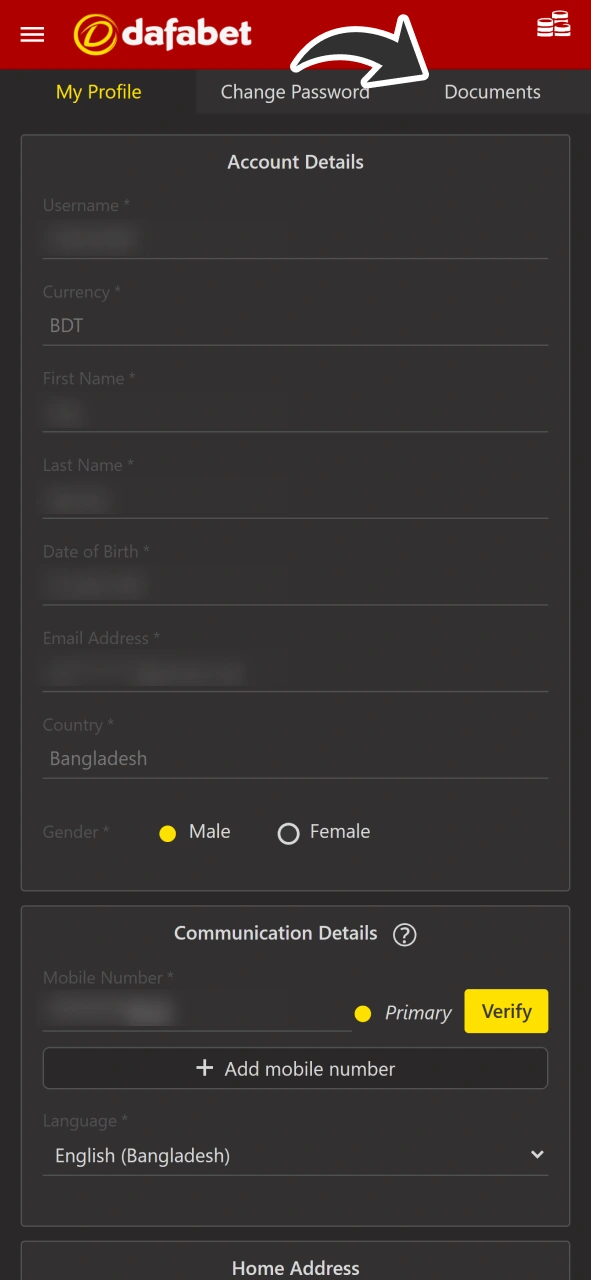The image size is (591, 1280).
Task: Click the Dafabet logo
Action: click(162, 33)
